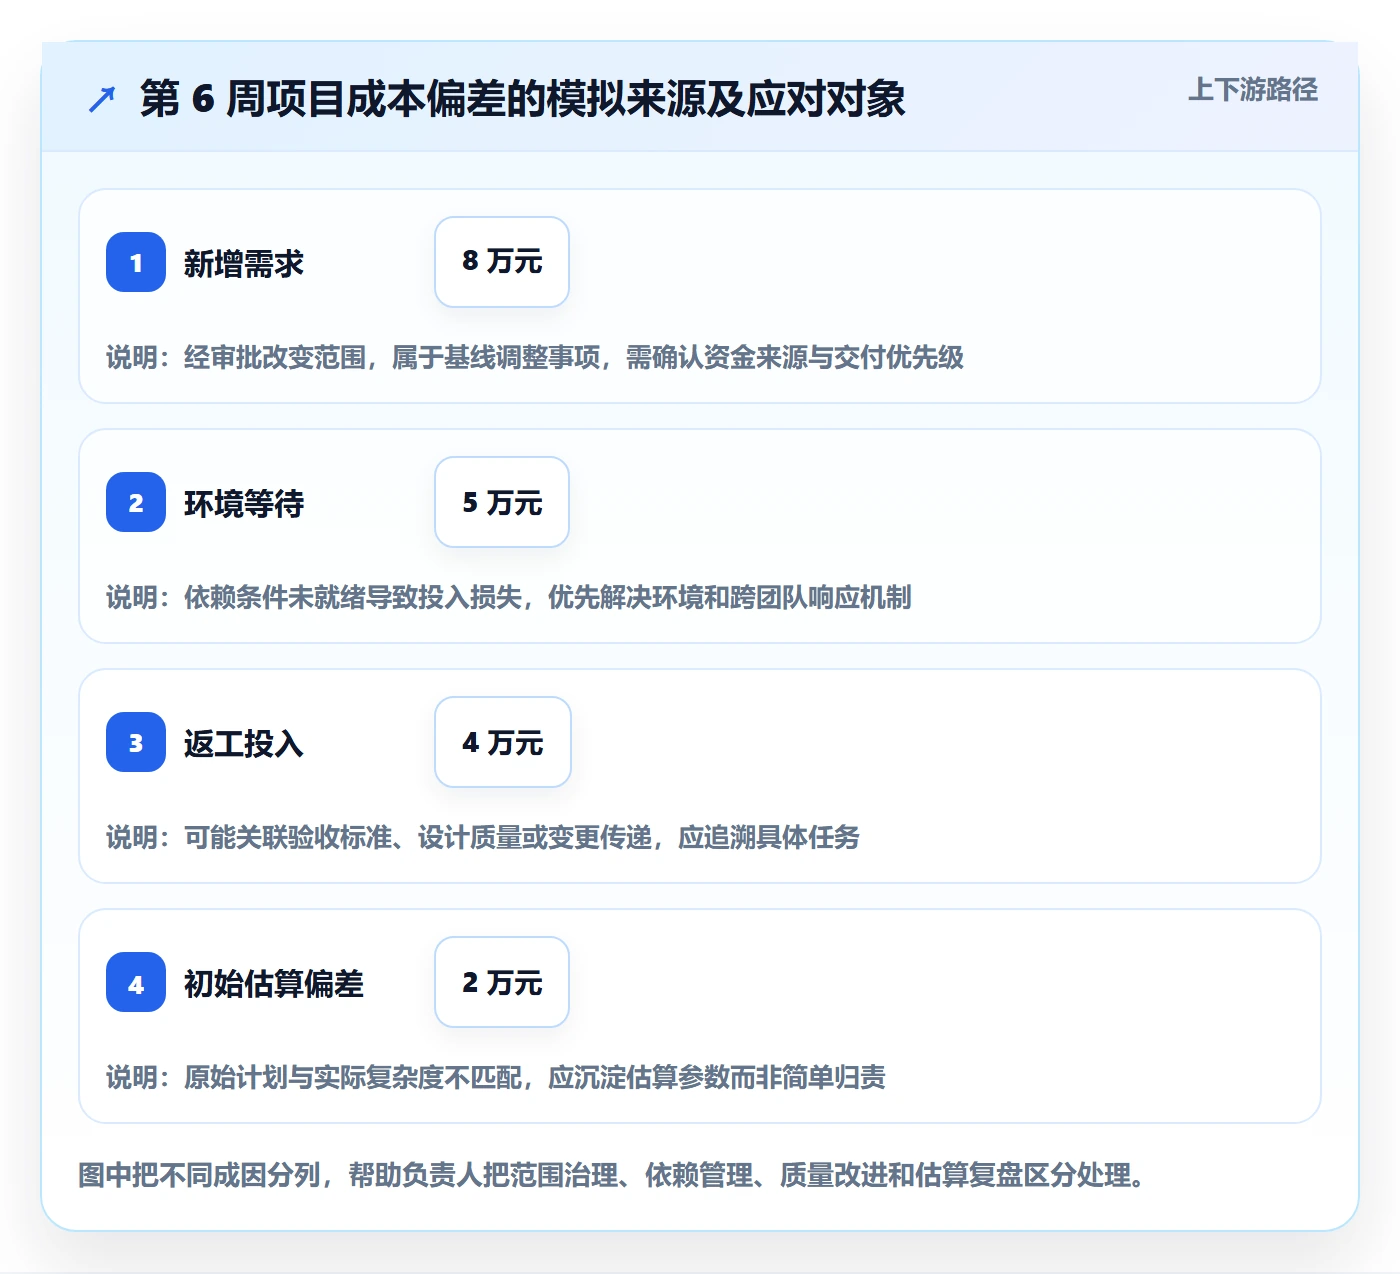
Task: Select the 8 万元 value chip
Action: pos(502,262)
